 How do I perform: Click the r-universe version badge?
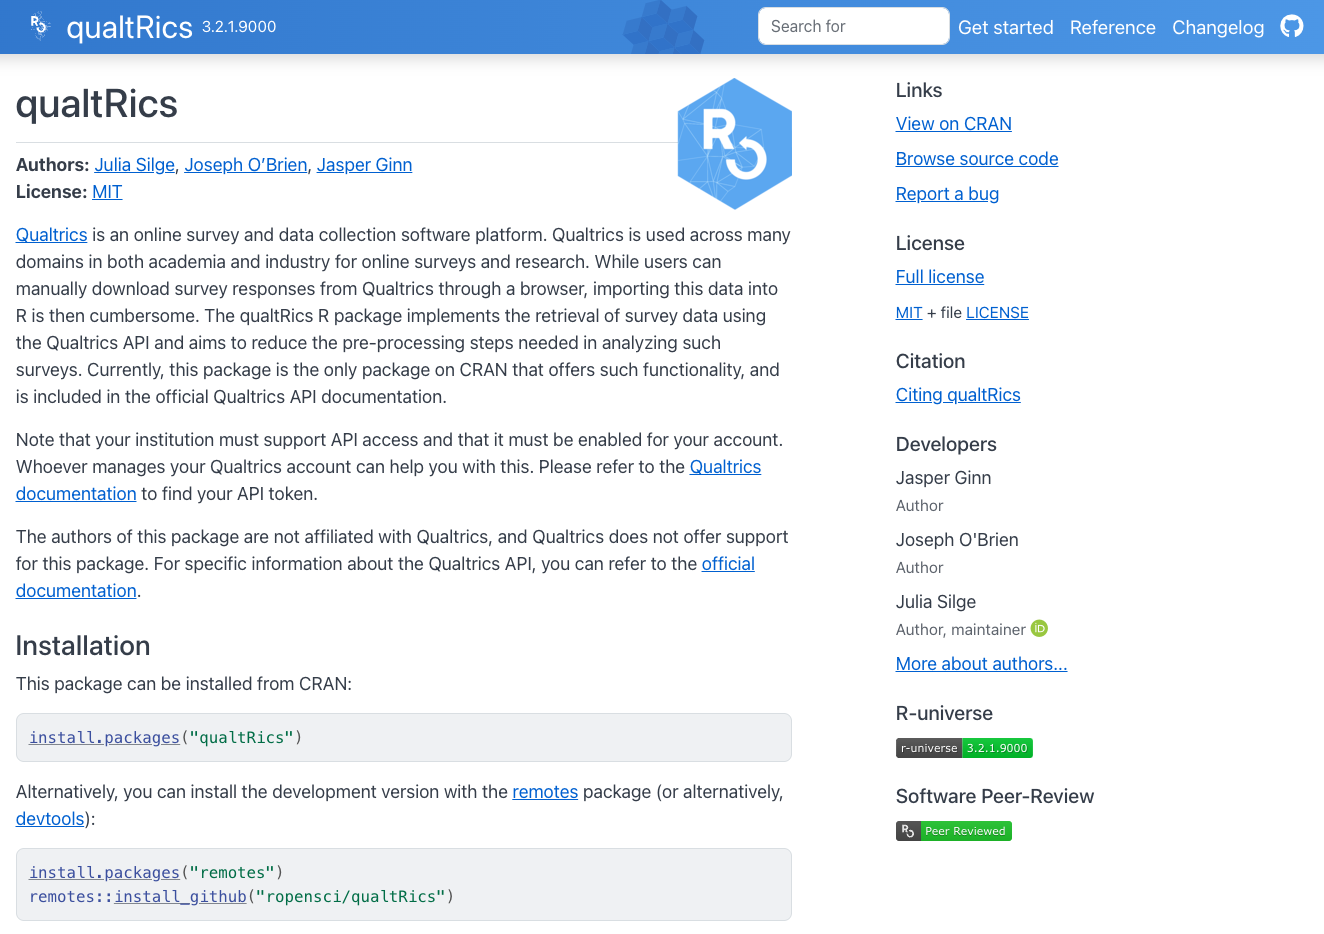964,748
